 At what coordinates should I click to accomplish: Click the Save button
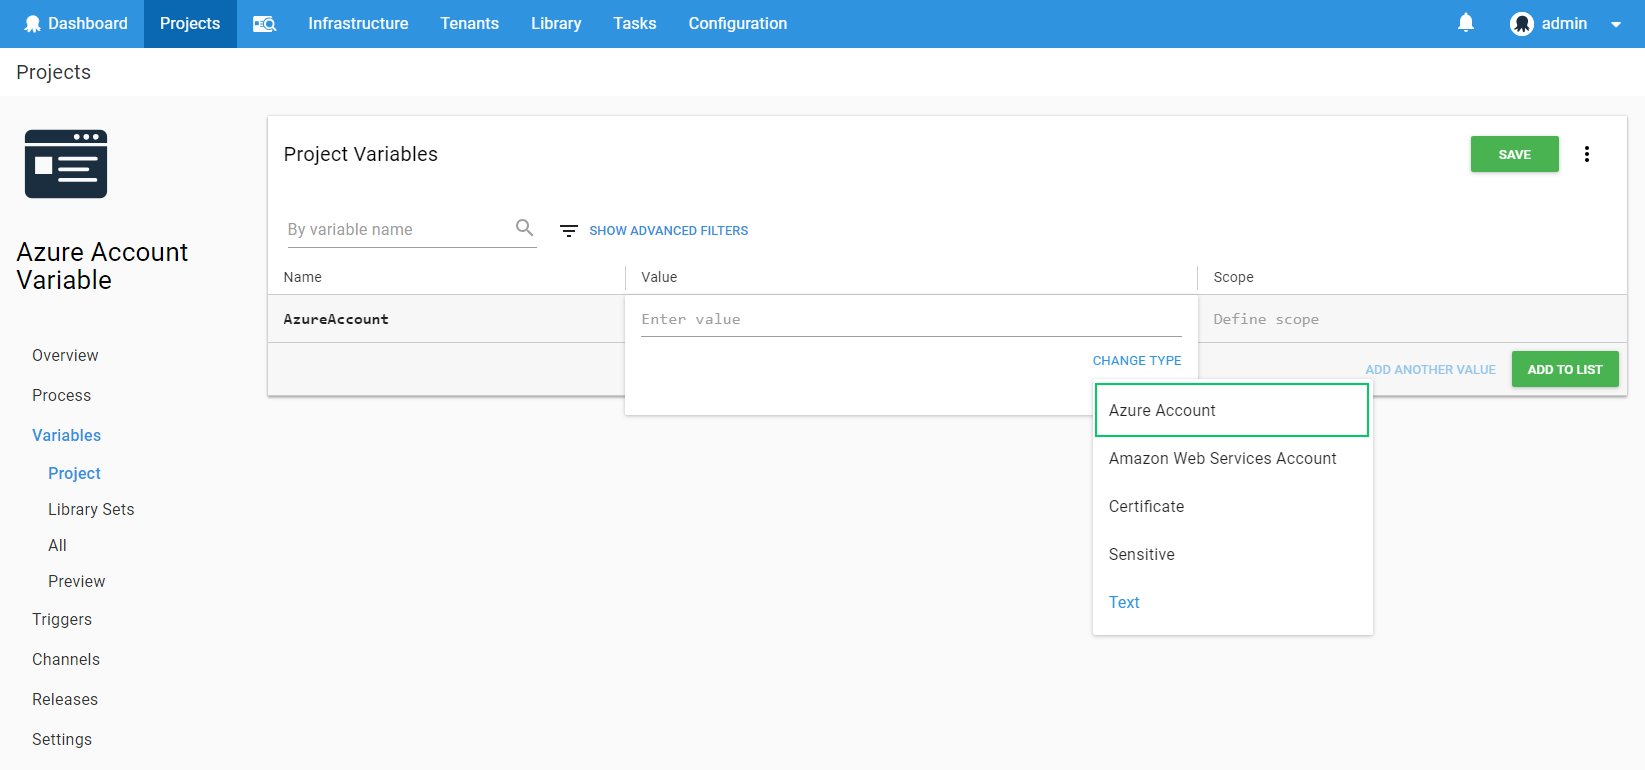pos(1514,154)
